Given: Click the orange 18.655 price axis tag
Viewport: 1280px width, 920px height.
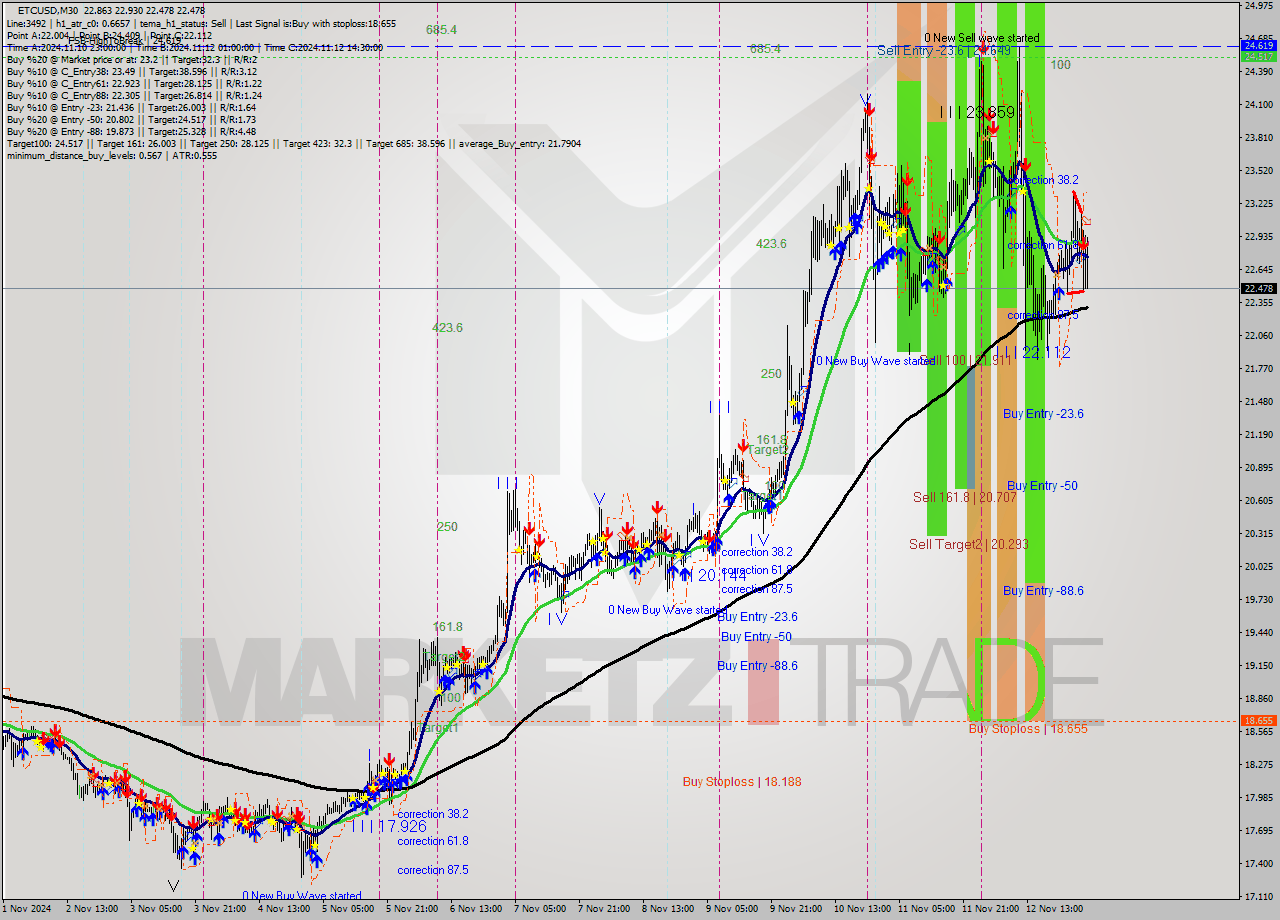Looking at the screenshot, I should coord(1259,720).
